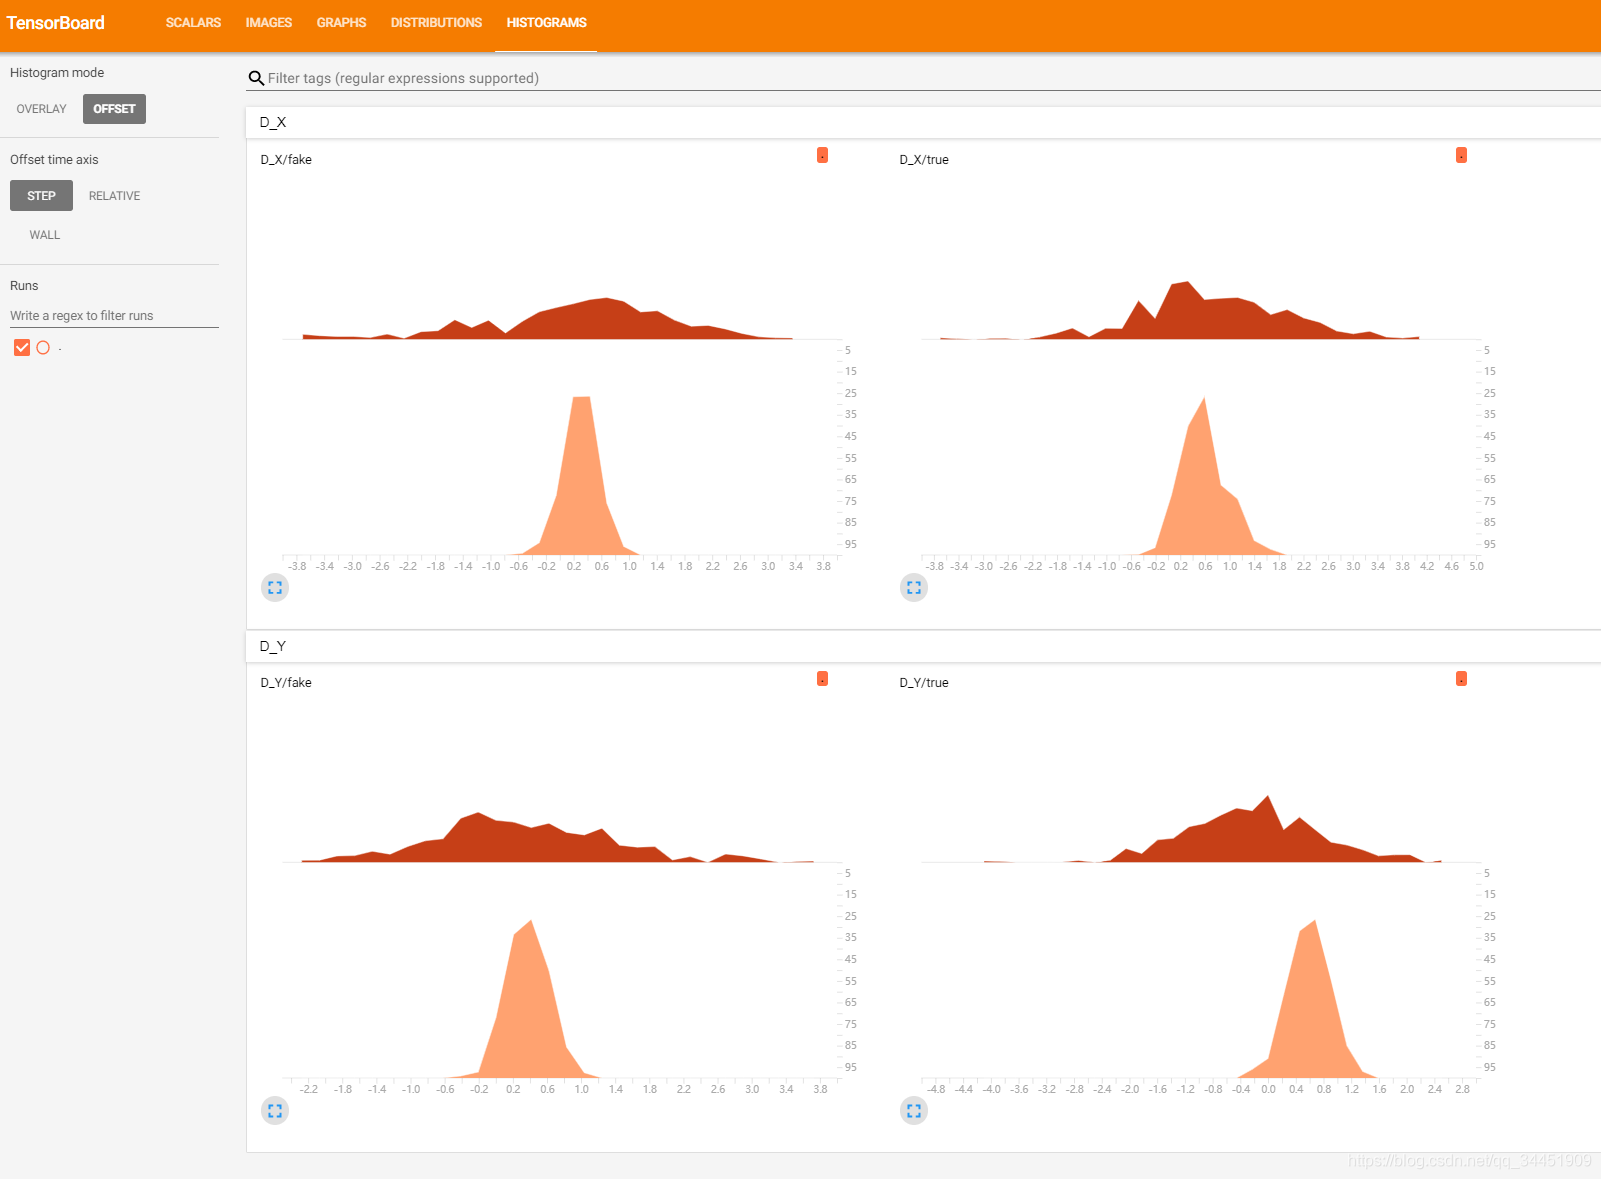Open the GRAPHS tab

coord(341,23)
